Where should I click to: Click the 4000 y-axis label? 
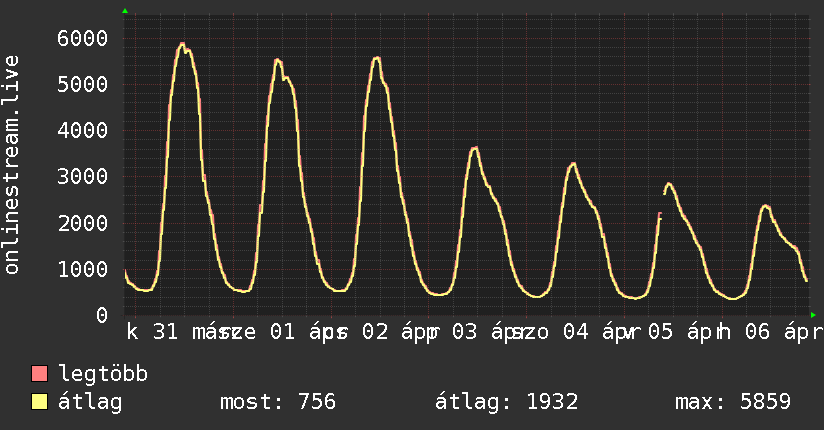[83, 130]
